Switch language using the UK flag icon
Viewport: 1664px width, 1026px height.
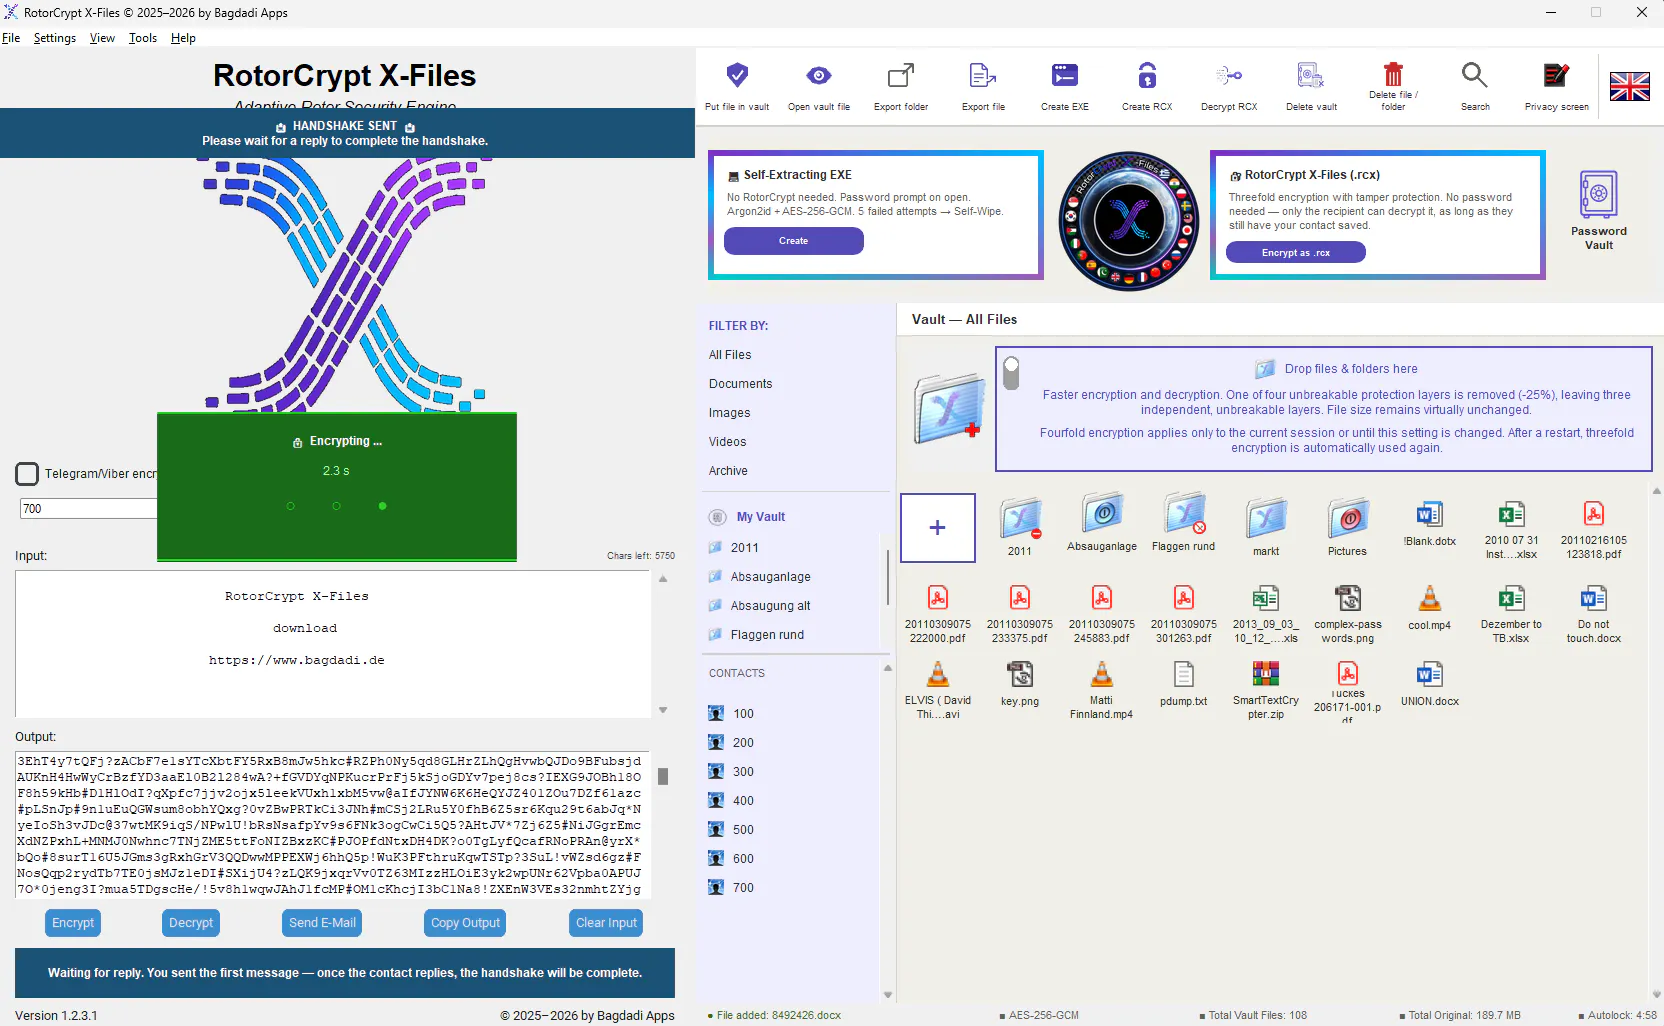(x=1630, y=87)
